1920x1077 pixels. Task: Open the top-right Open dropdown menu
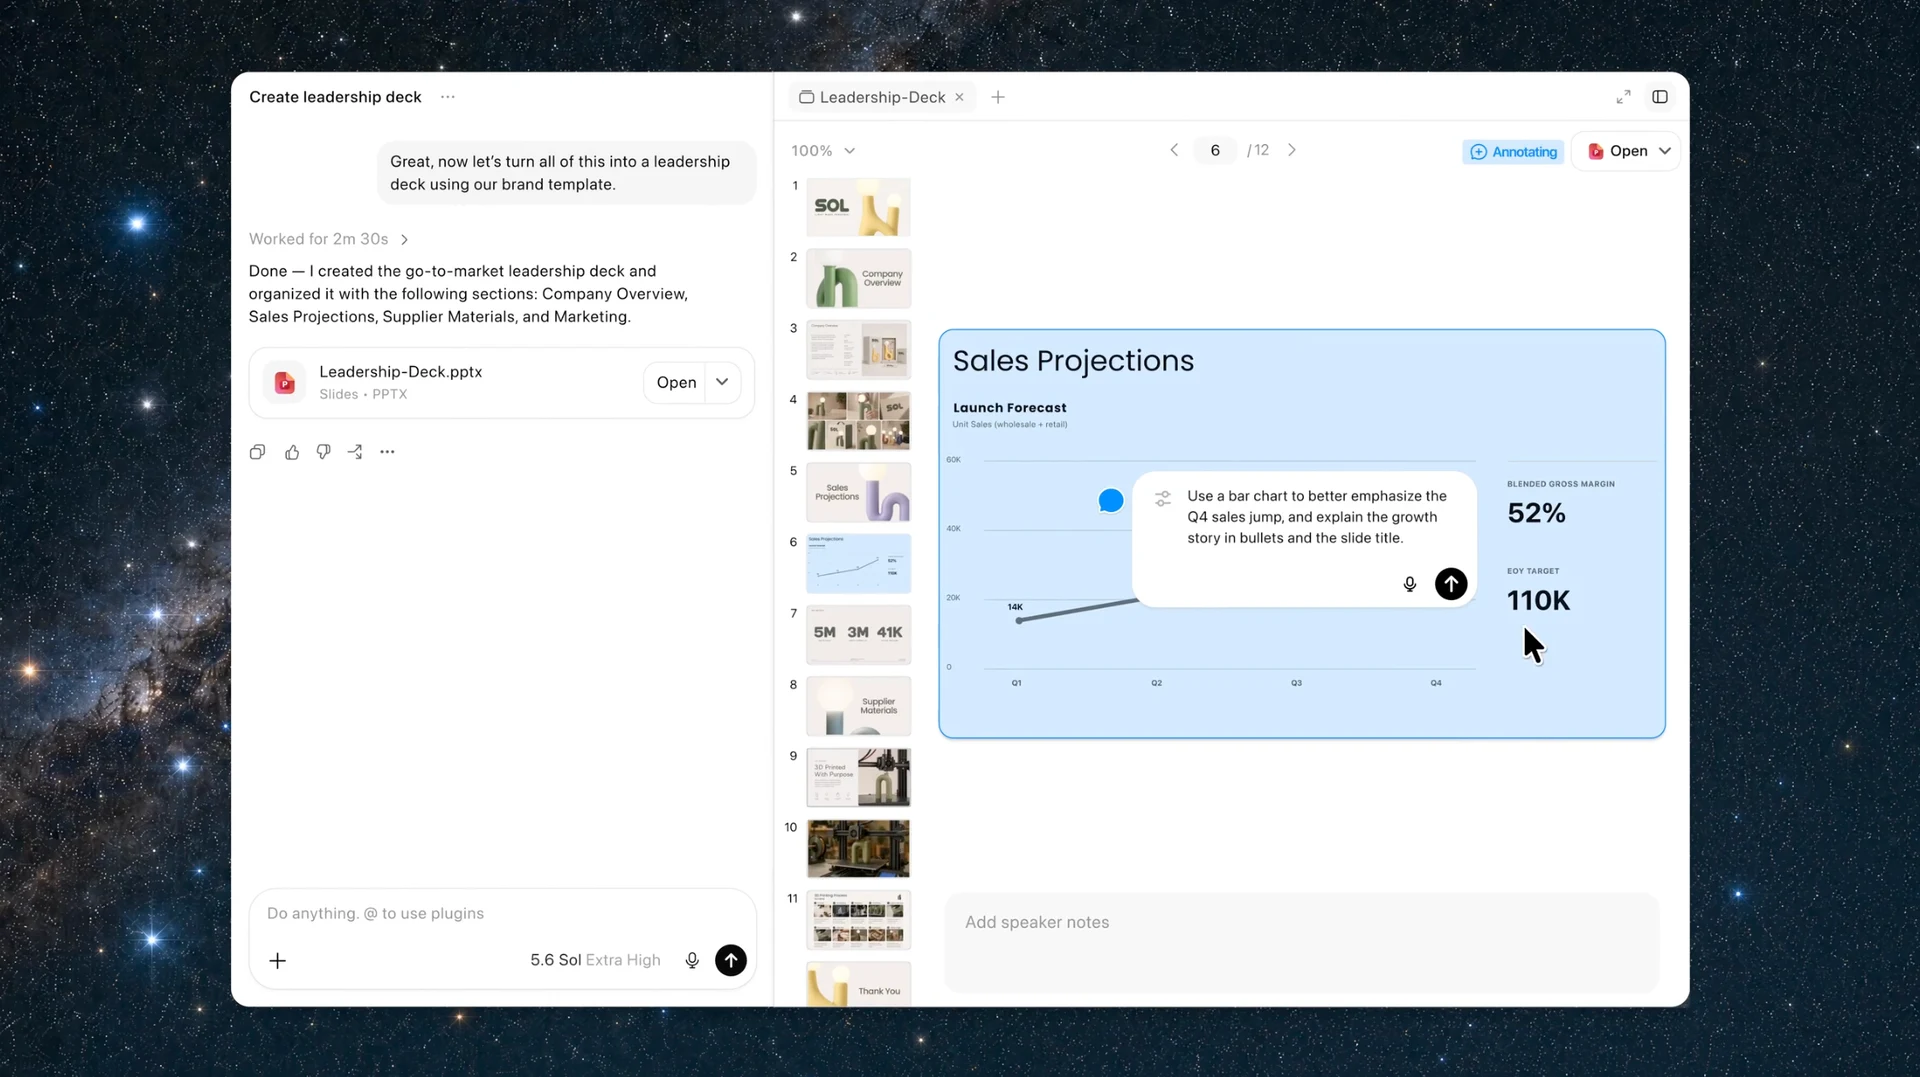(x=1665, y=151)
